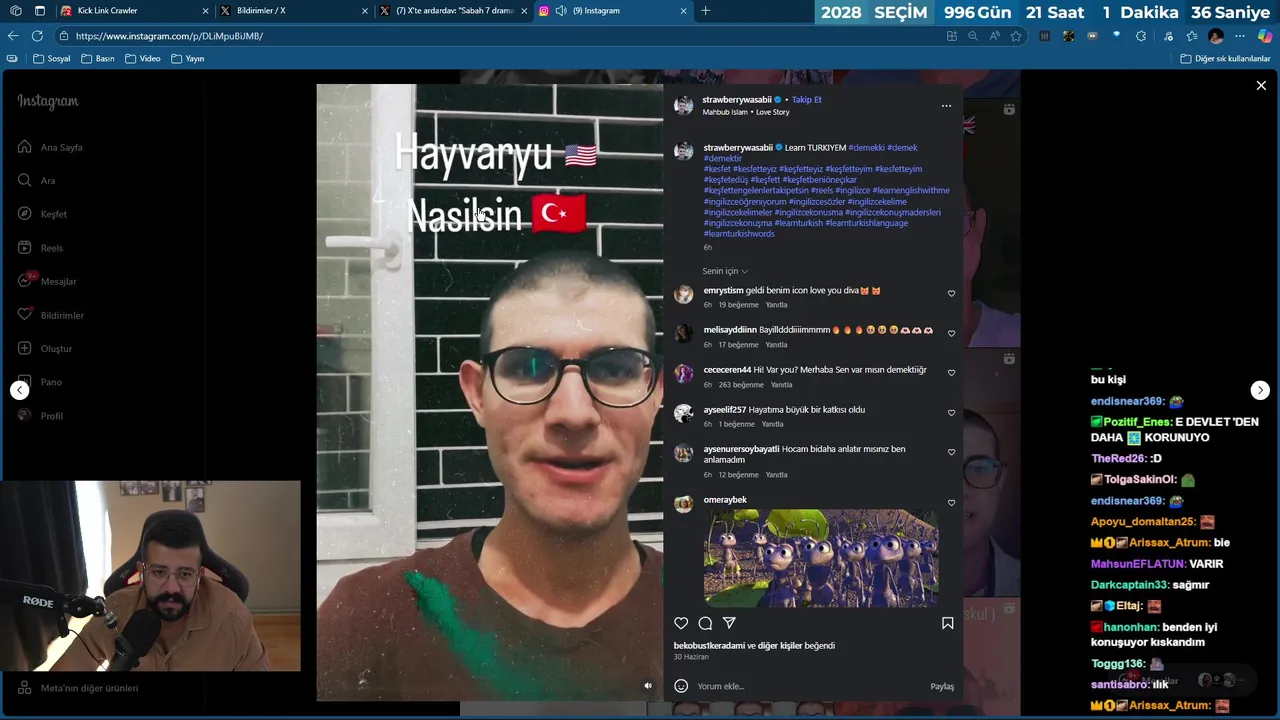Open the read aloud icon in address bar
1280x720 pixels.
pyautogui.click(x=994, y=36)
